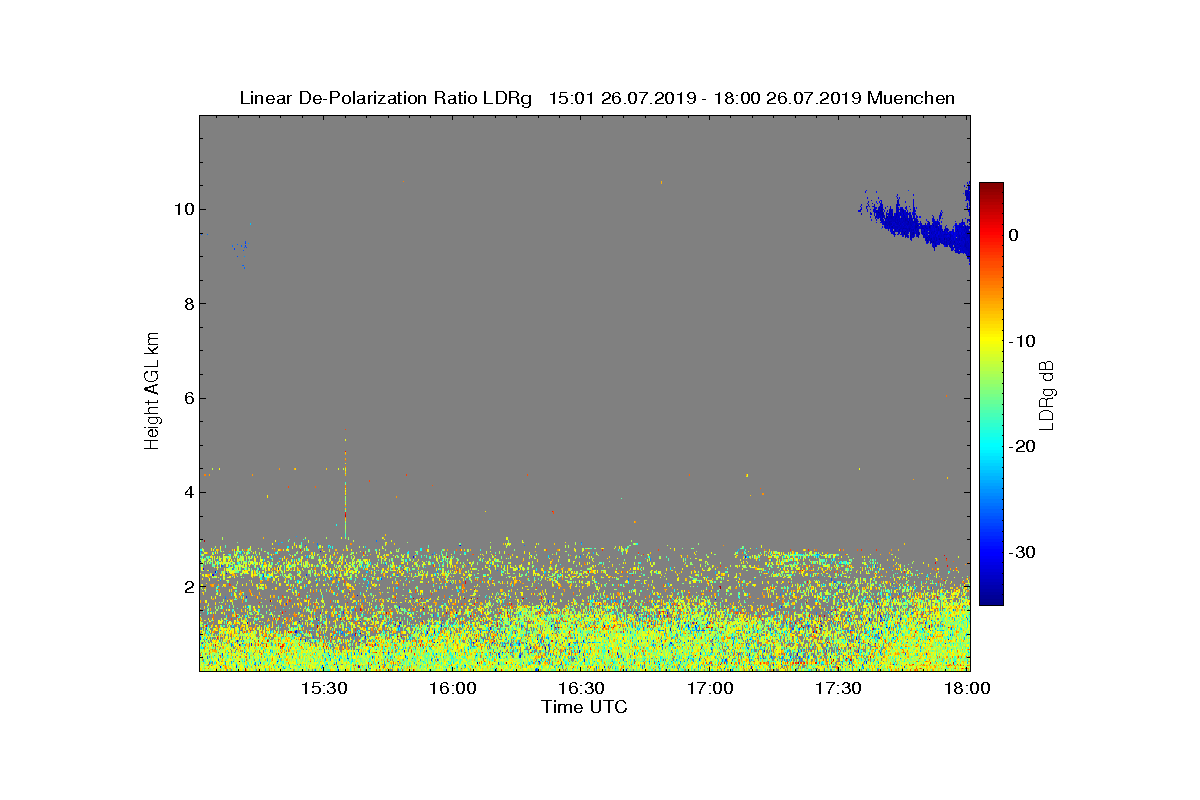This screenshot has width=1200, height=800.
Task: Click the 6 km height tick label
Action: 188,398
